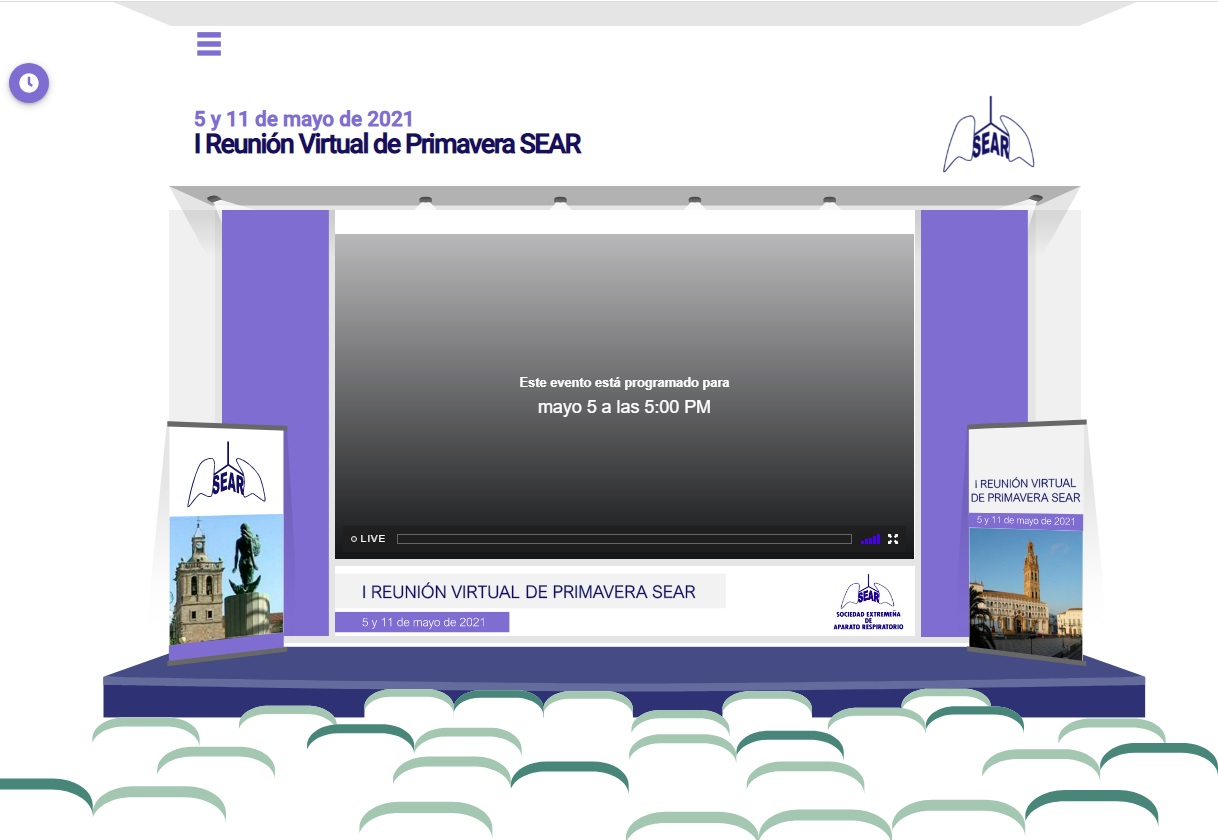Click Sociedad Extremeña de Aparato Respiratorio logo
Screen dimensions: 1218x840
point(868,604)
